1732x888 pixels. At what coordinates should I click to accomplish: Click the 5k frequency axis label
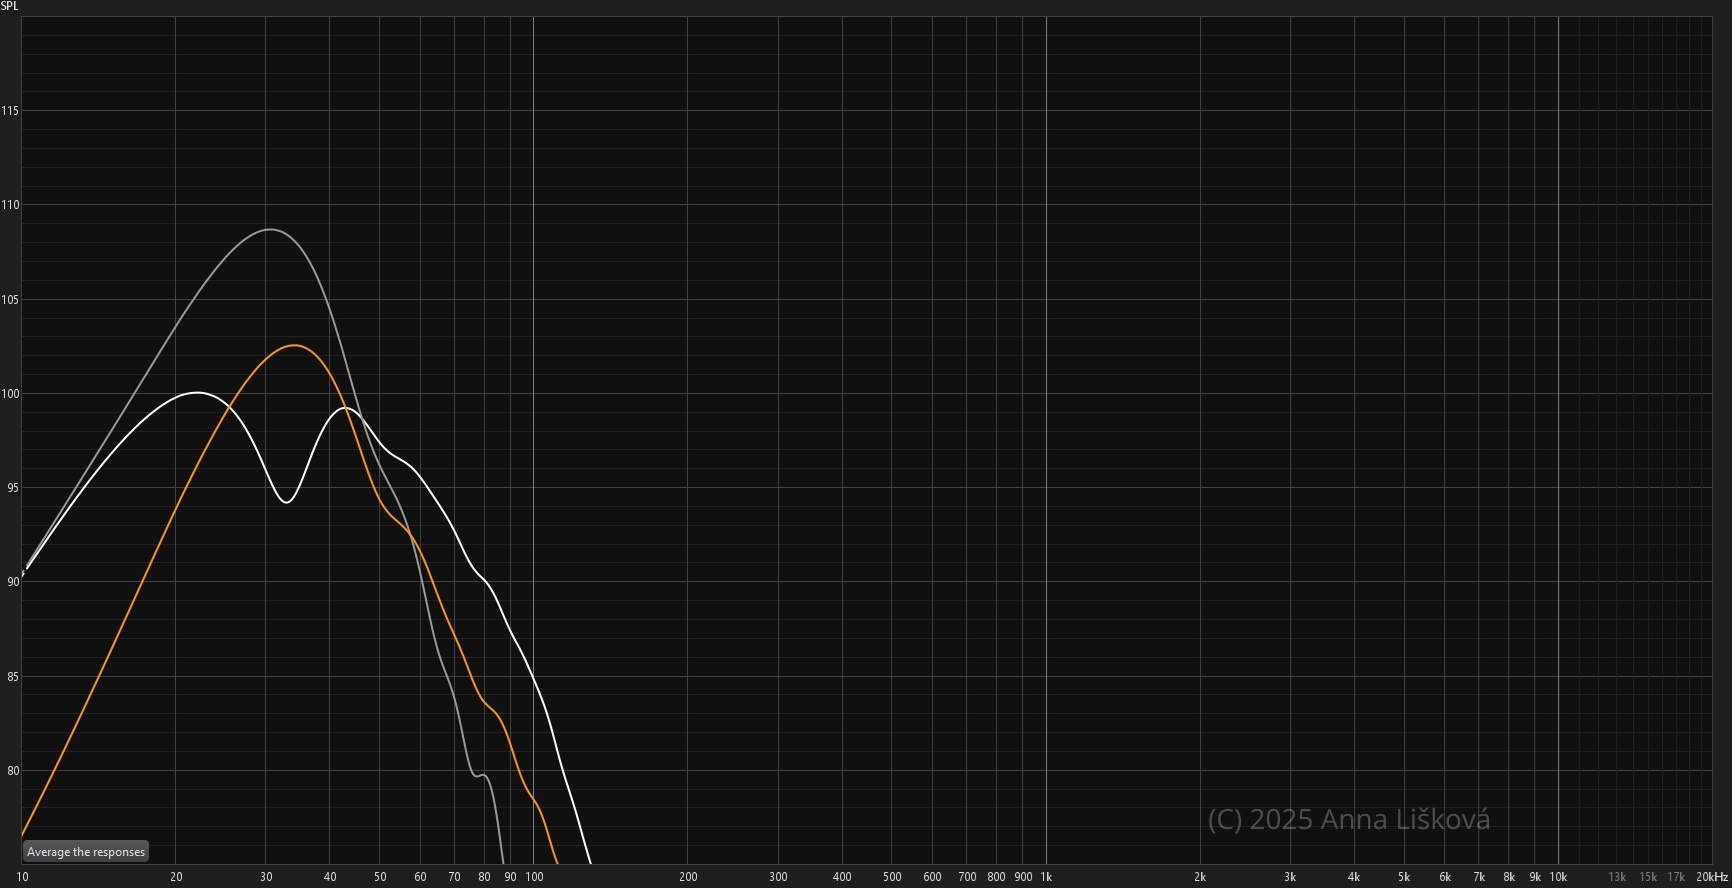[1404, 877]
